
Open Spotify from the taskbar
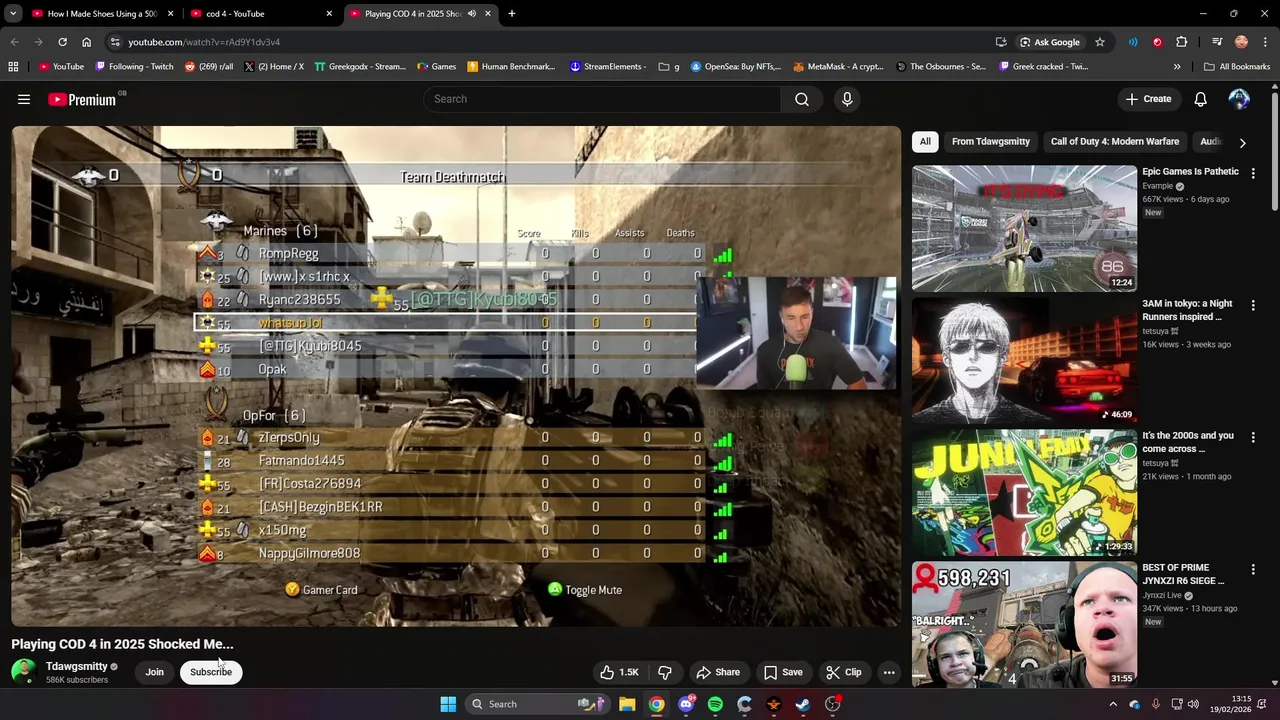pyautogui.click(x=715, y=704)
